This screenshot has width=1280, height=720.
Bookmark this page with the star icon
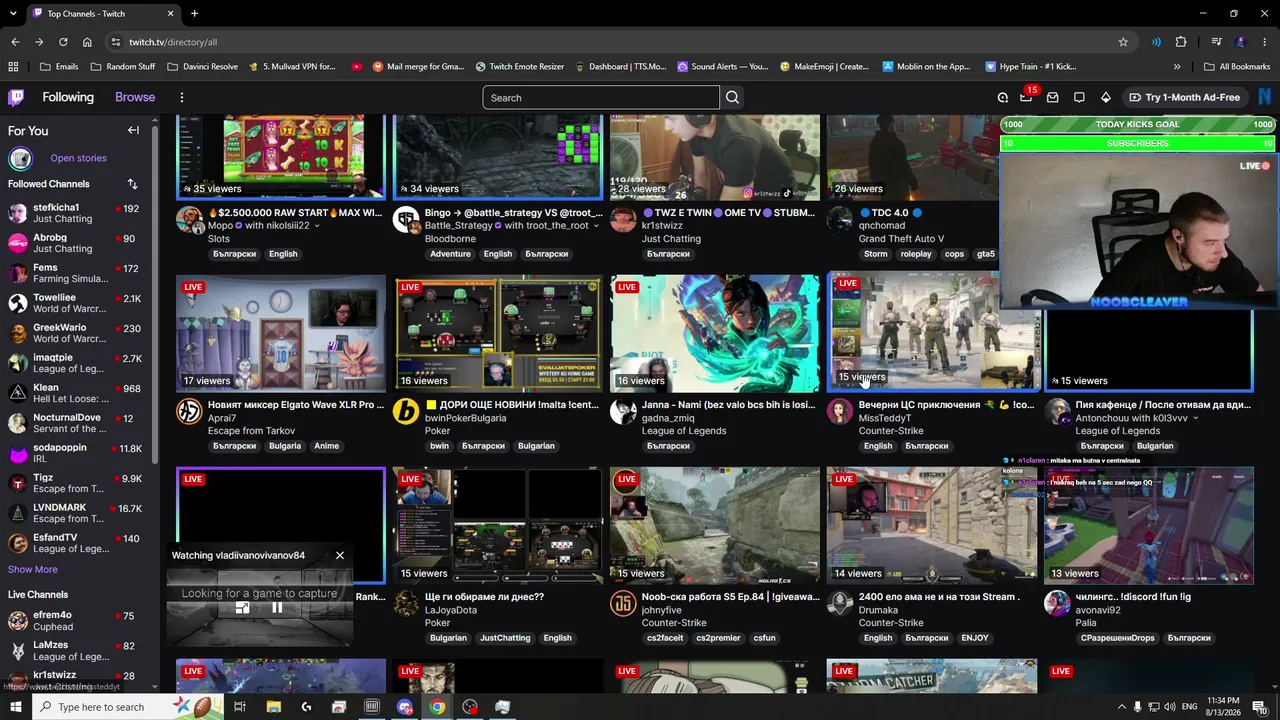[x=1123, y=42]
